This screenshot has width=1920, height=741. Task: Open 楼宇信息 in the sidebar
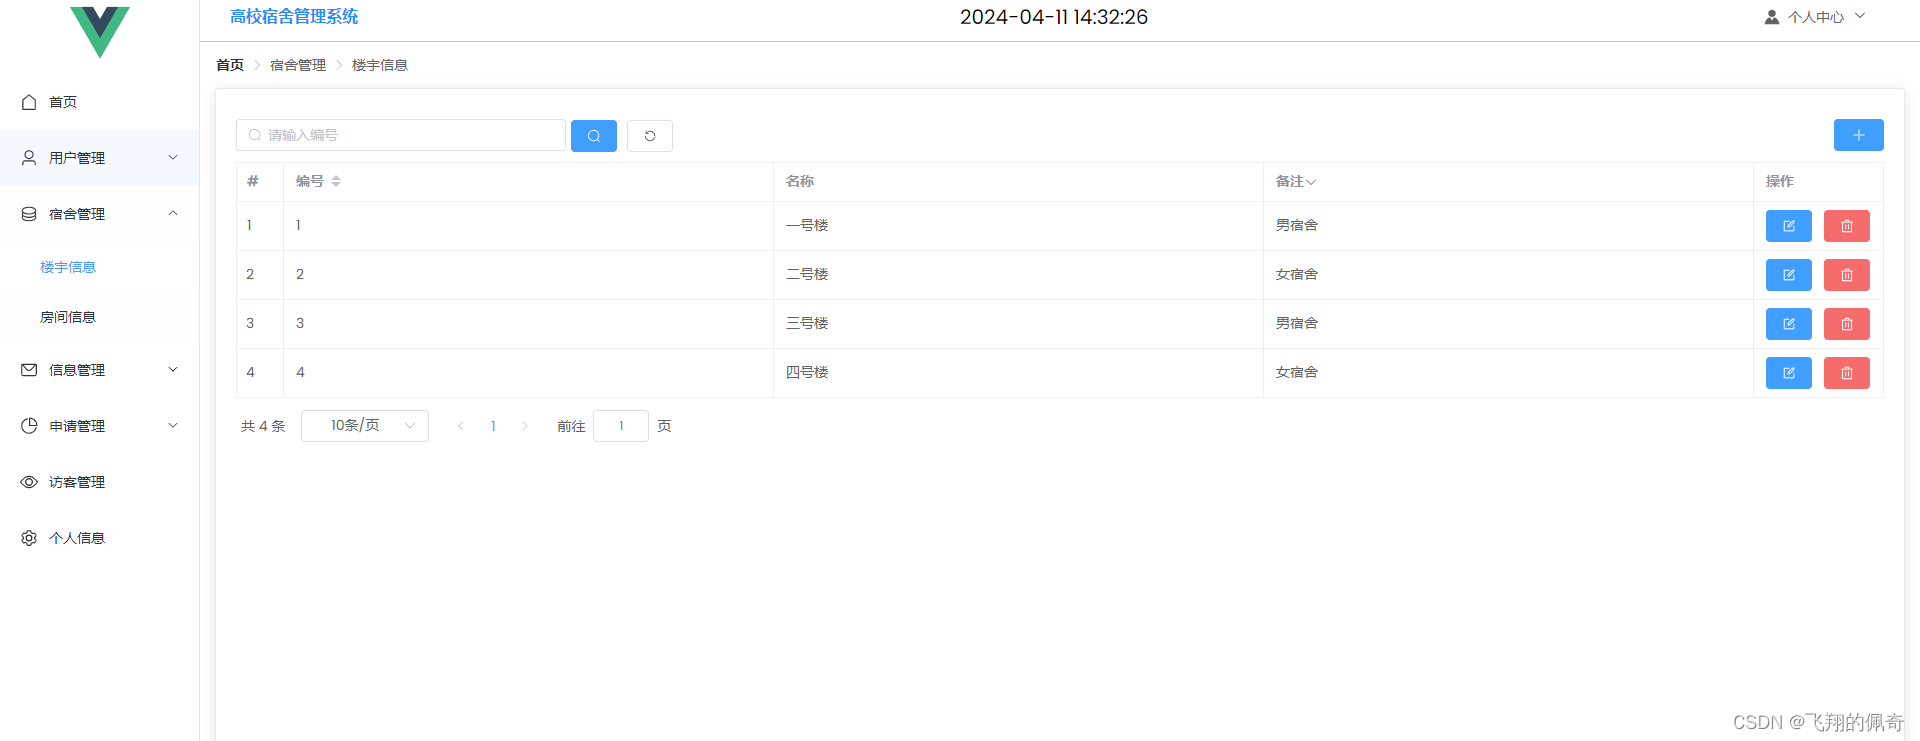(68, 267)
